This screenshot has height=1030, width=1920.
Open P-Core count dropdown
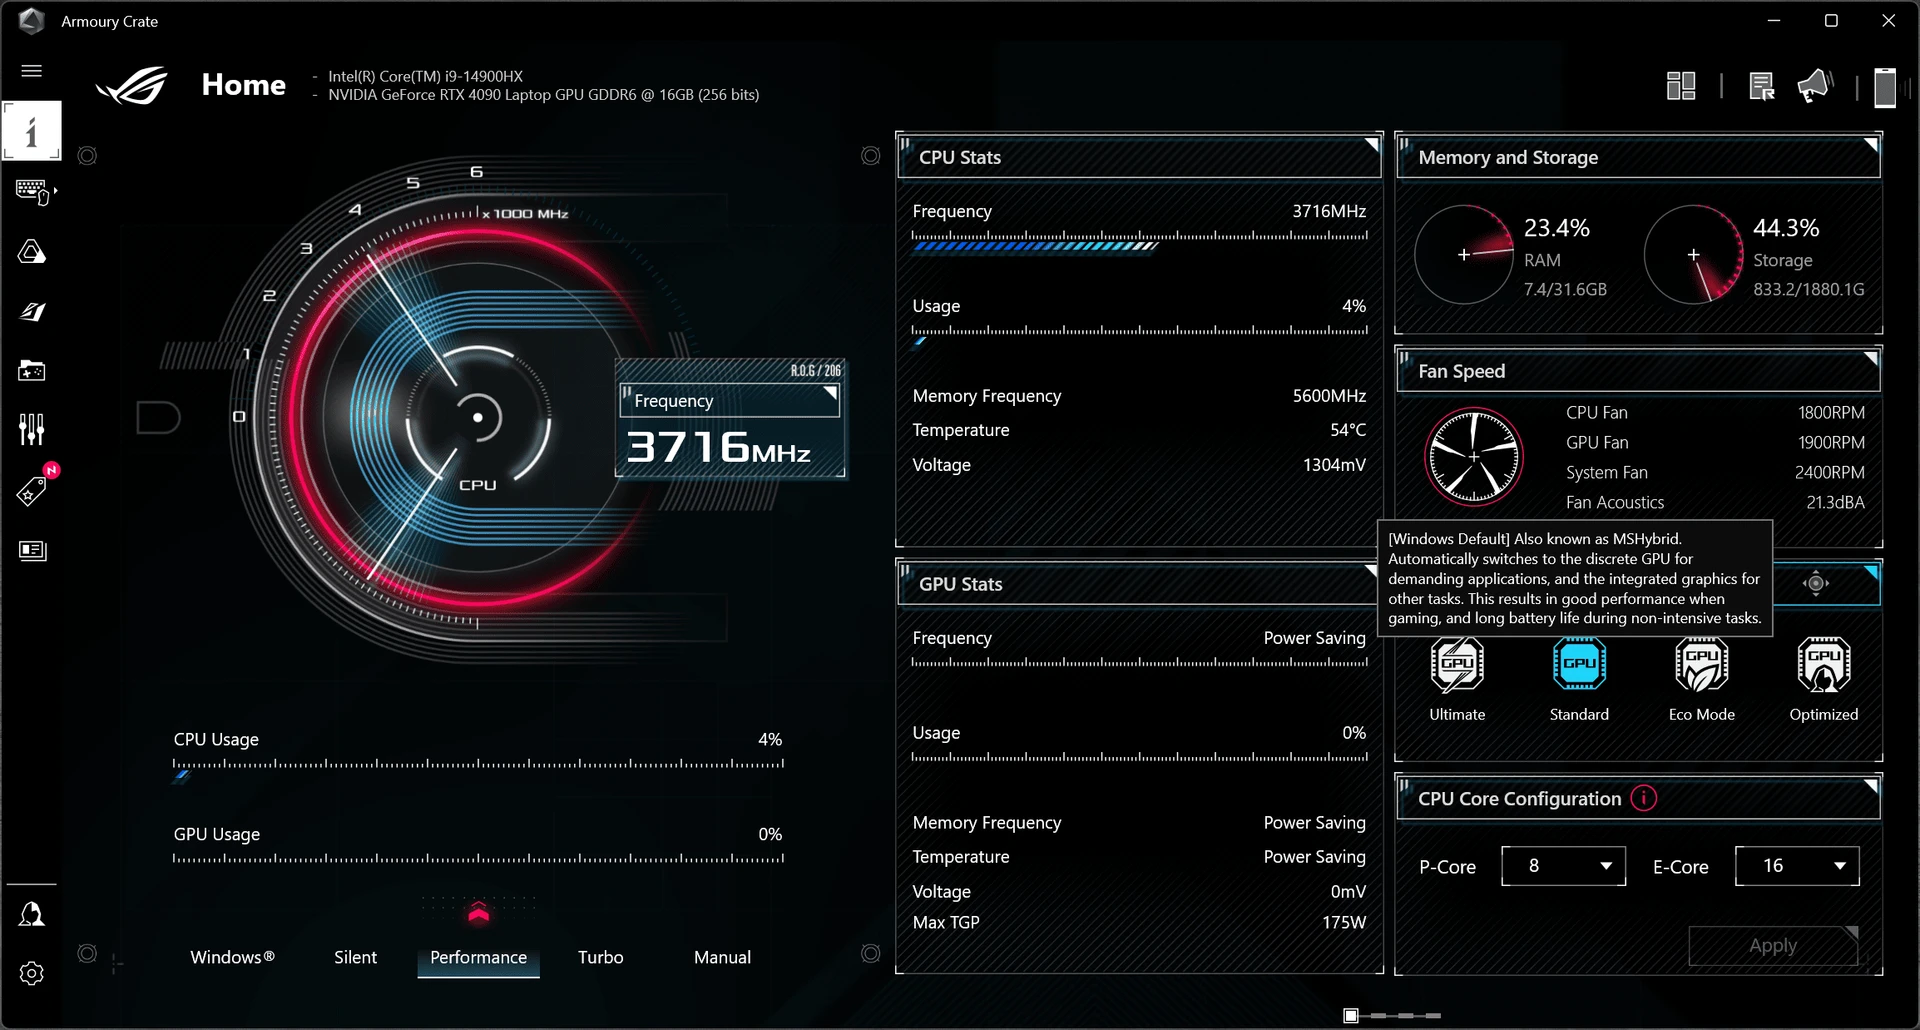1563,866
